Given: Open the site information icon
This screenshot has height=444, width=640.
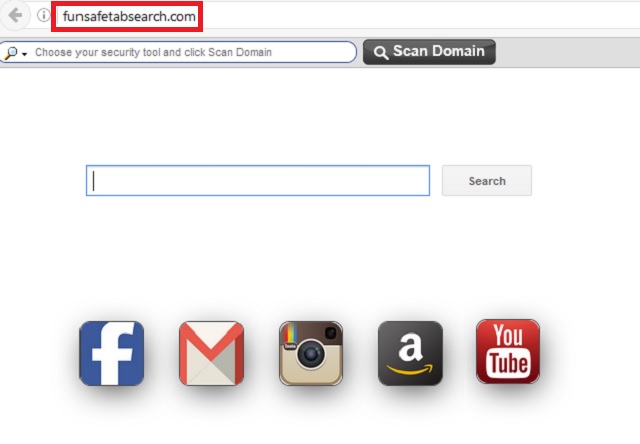Looking at the screenshot, I should tap(43, 16).
